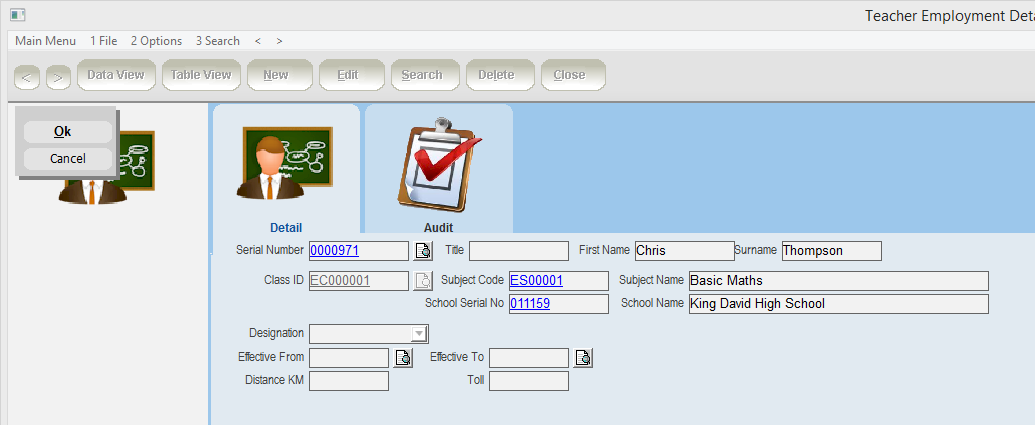Click the lookup icon beside Serial Number
1035x425 pixels.
(423, 251)
